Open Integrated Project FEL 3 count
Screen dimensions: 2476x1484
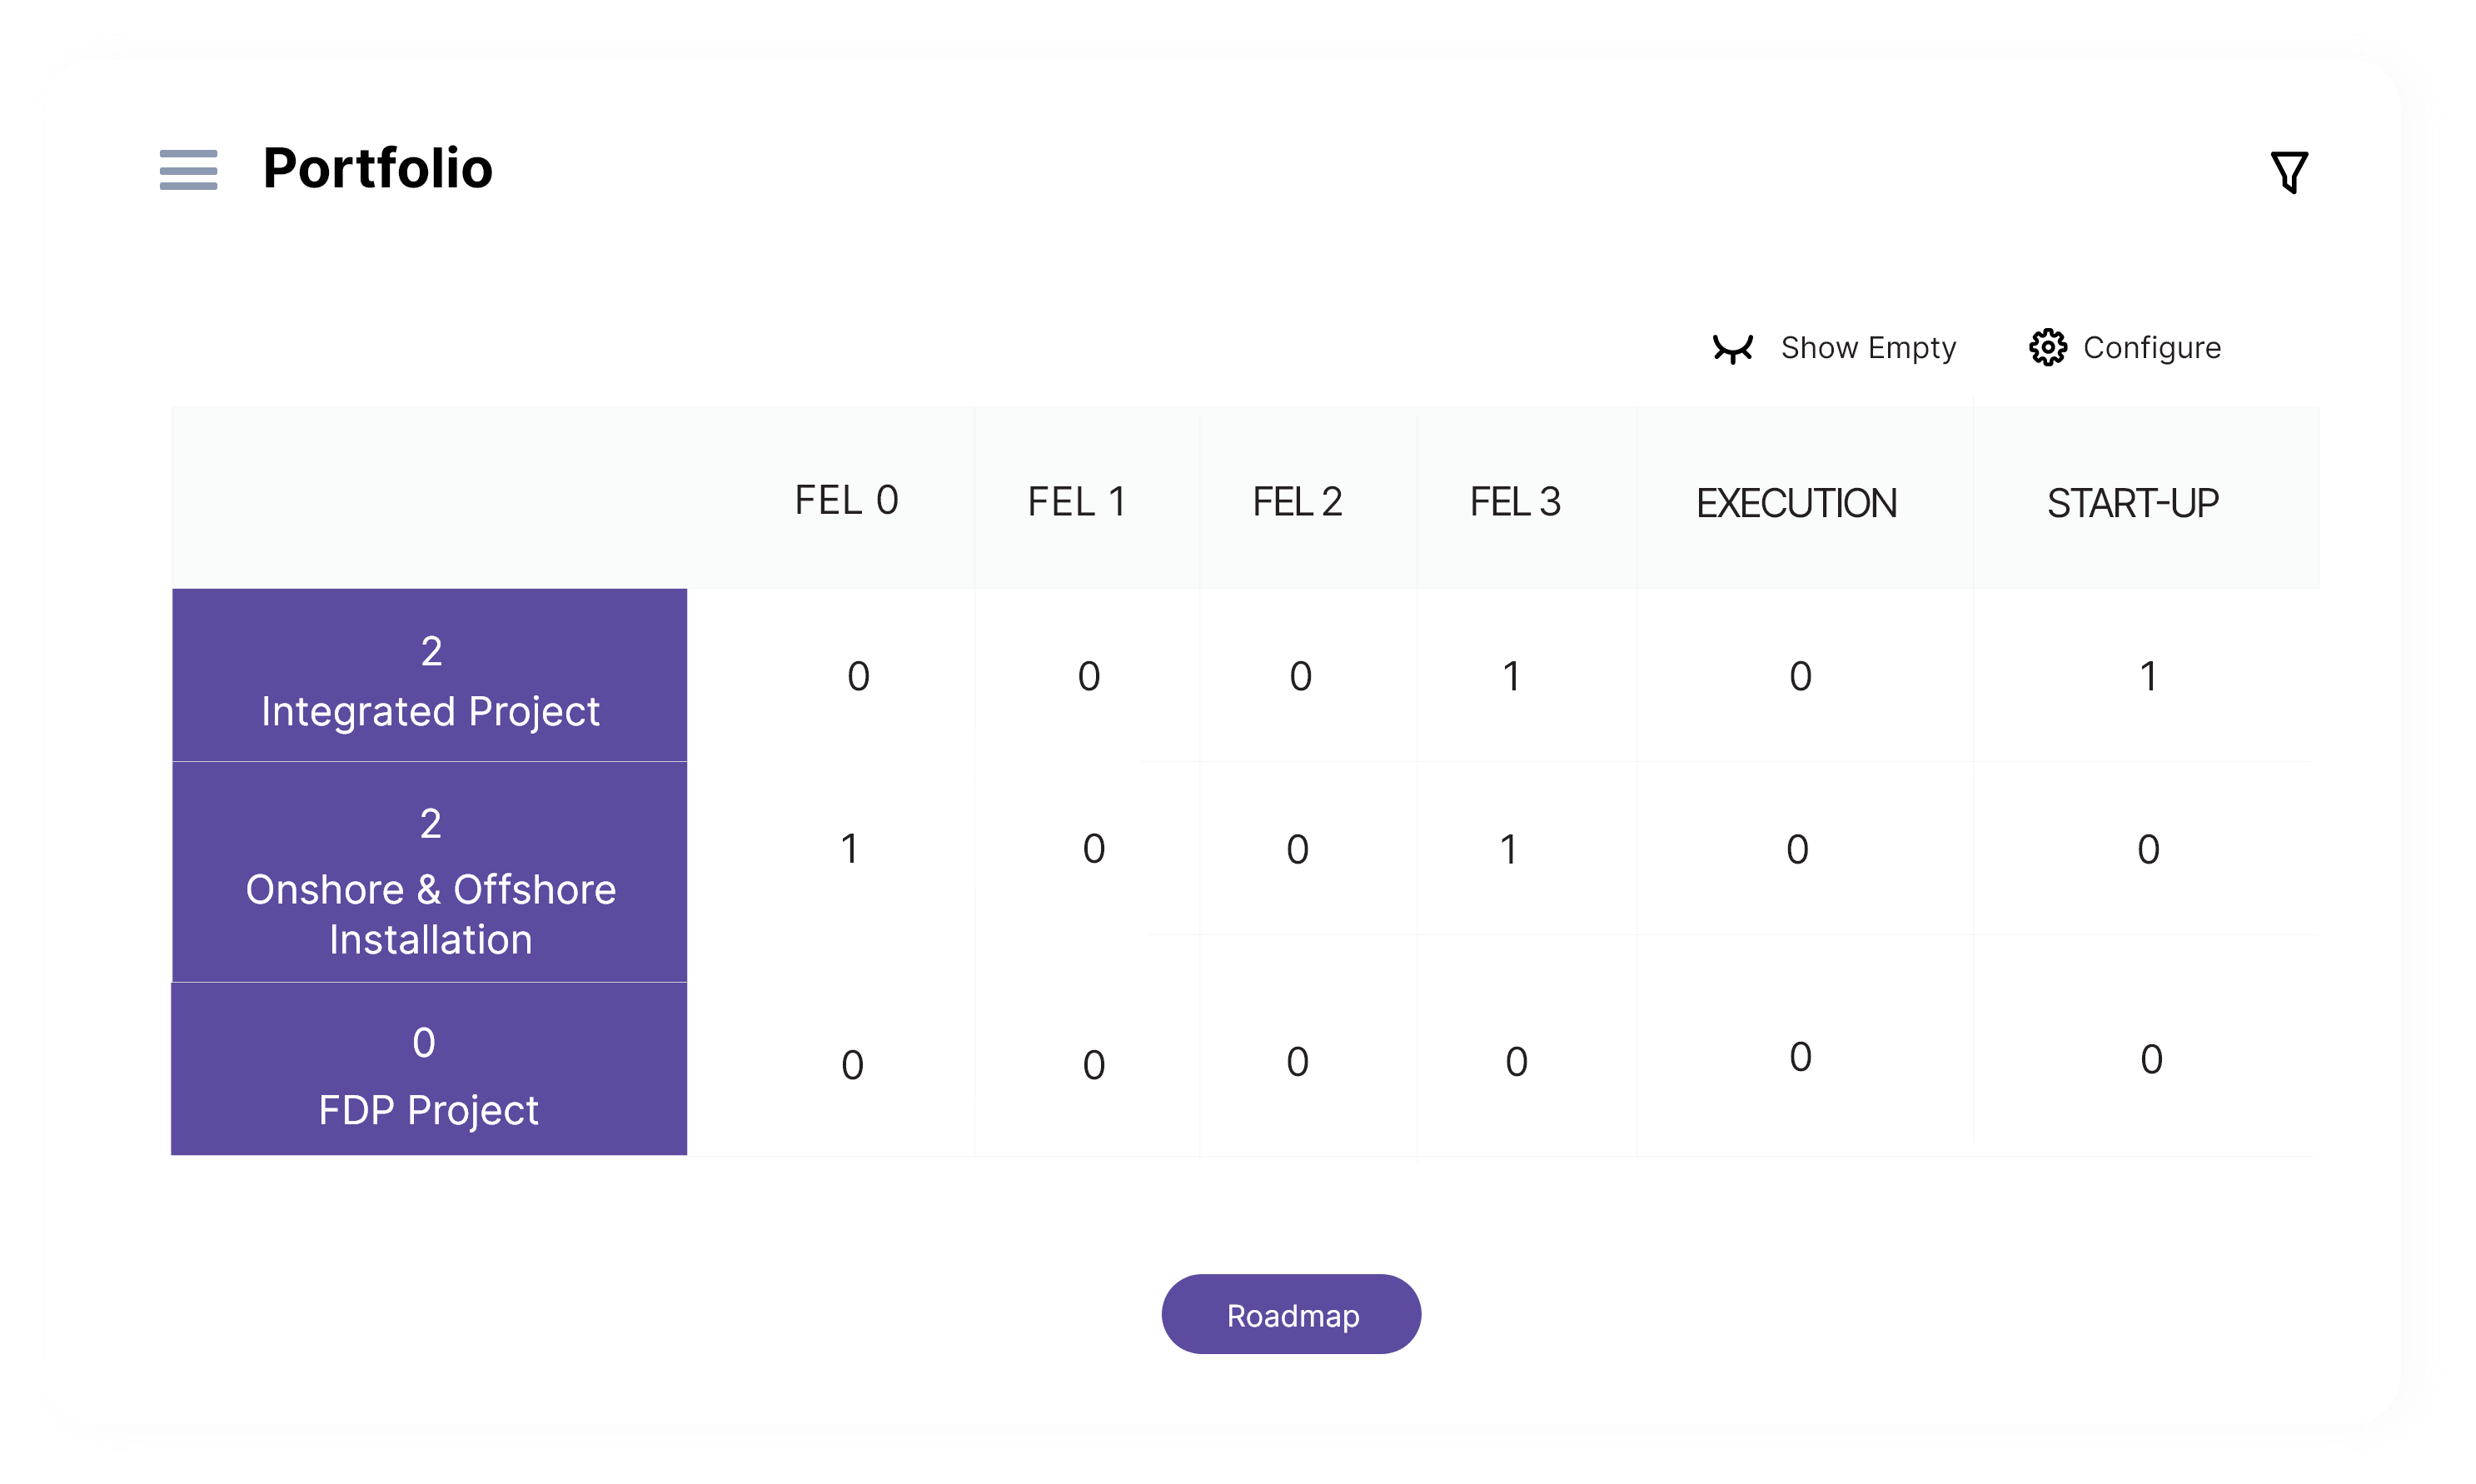[1511, 677]
